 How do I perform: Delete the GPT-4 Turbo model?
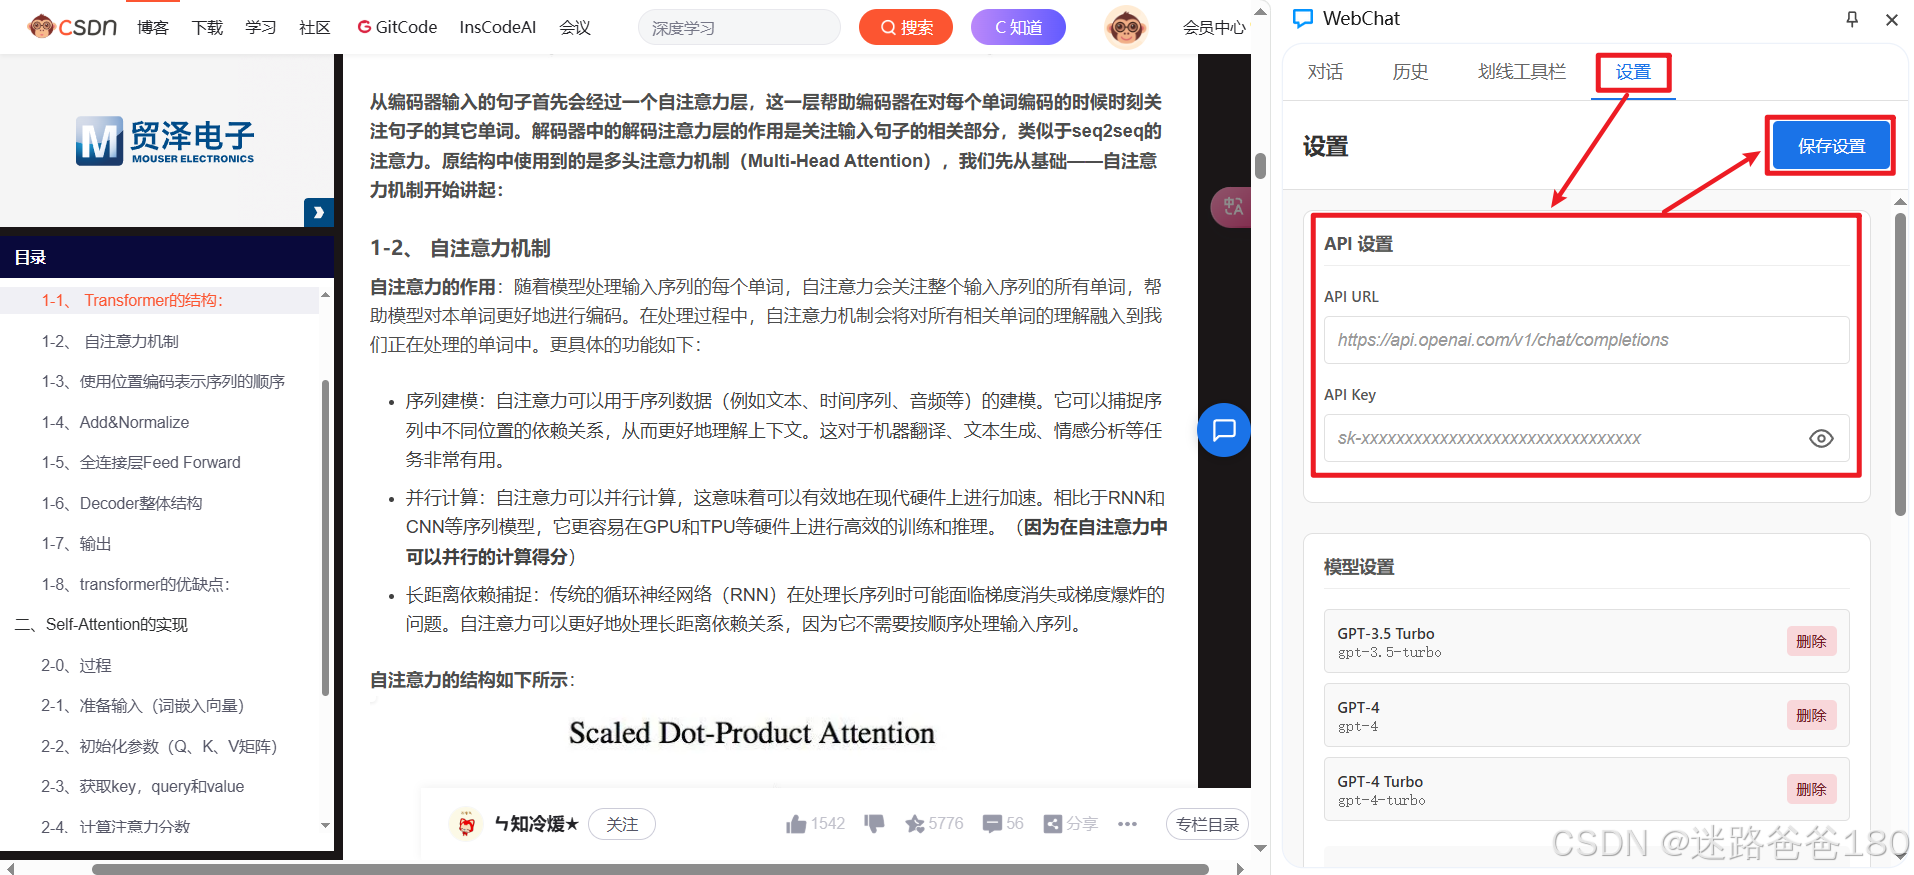point(1811,789)
